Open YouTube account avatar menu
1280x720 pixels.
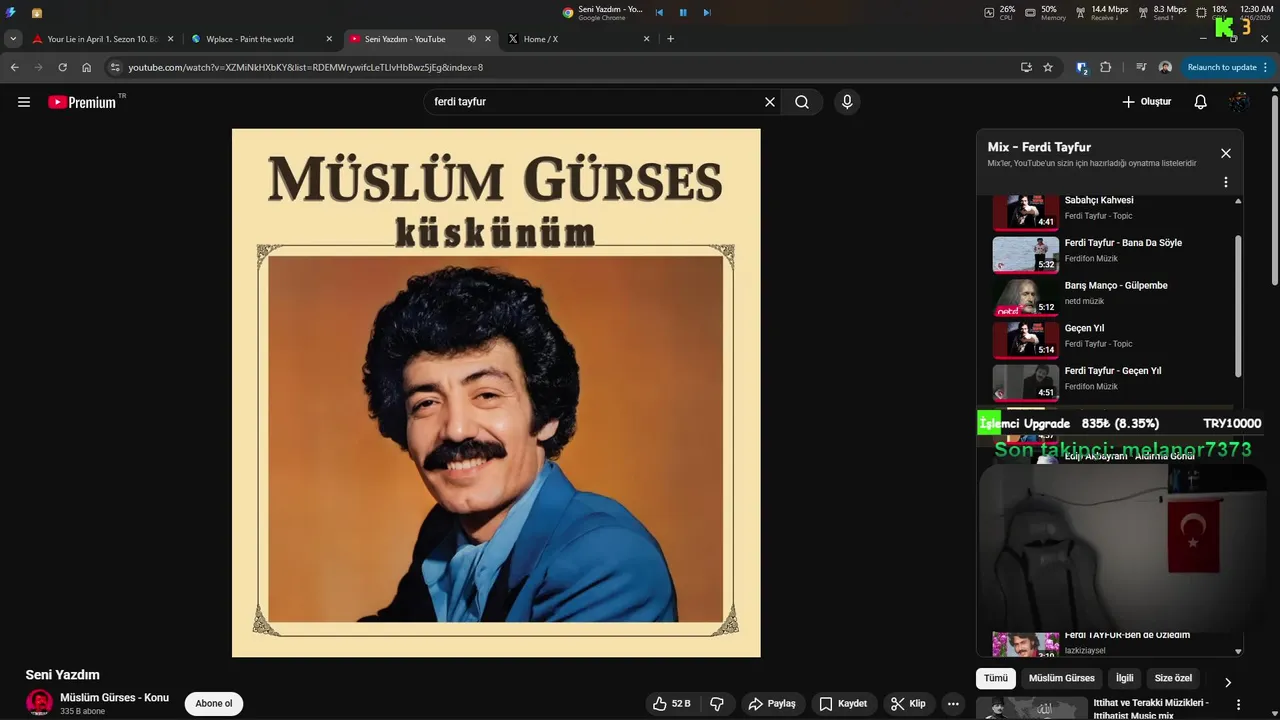click(1239, 102)
